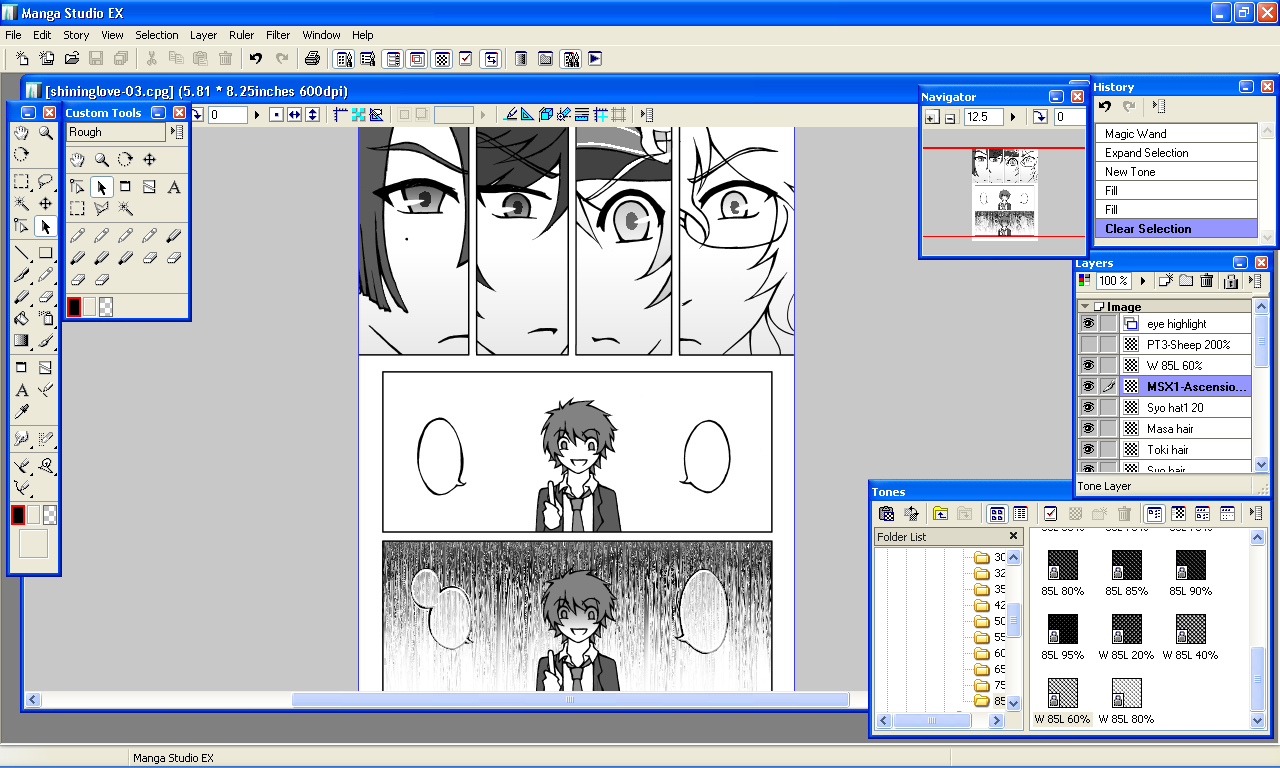Open the Tones panel options menu

pyautogui.click(x=1256, y=514)
